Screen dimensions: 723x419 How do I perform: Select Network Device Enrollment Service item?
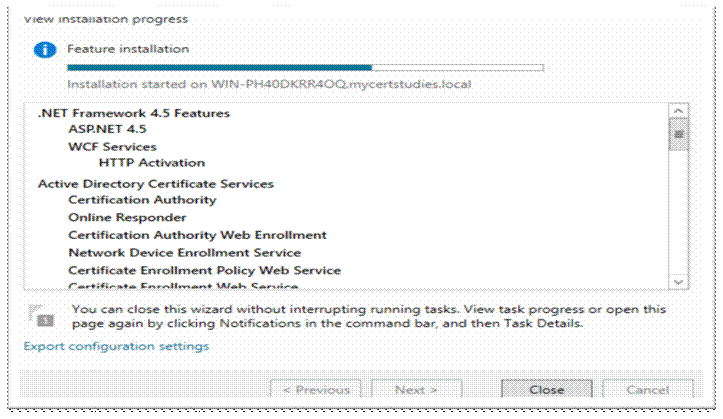pos(184,253)
